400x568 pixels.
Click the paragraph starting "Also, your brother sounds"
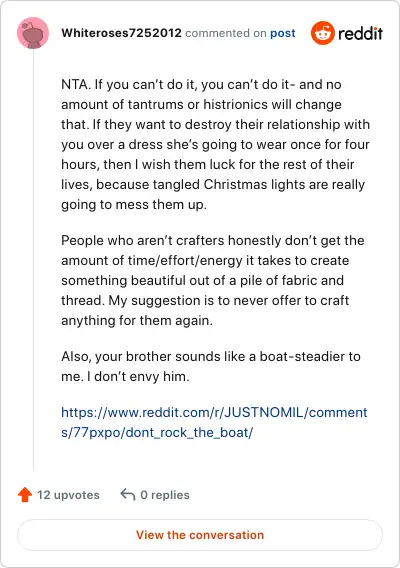[x=211, y=367]
